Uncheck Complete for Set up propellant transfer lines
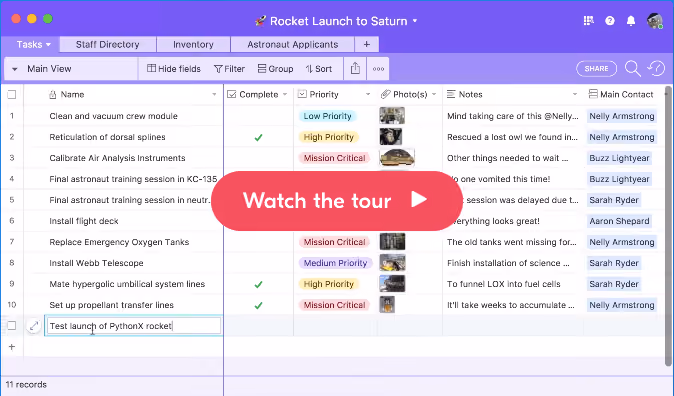The height and width of the screenshot is (396, 674). coord(258,305)
